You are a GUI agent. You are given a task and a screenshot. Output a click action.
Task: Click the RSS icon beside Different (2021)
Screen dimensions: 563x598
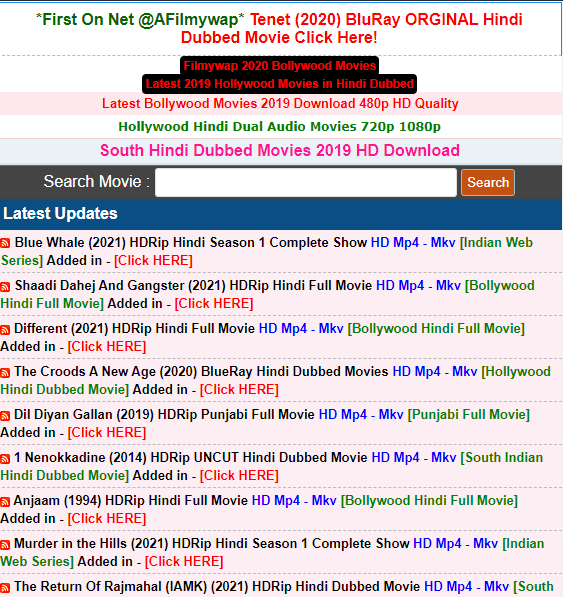click(x=5, y=330)
